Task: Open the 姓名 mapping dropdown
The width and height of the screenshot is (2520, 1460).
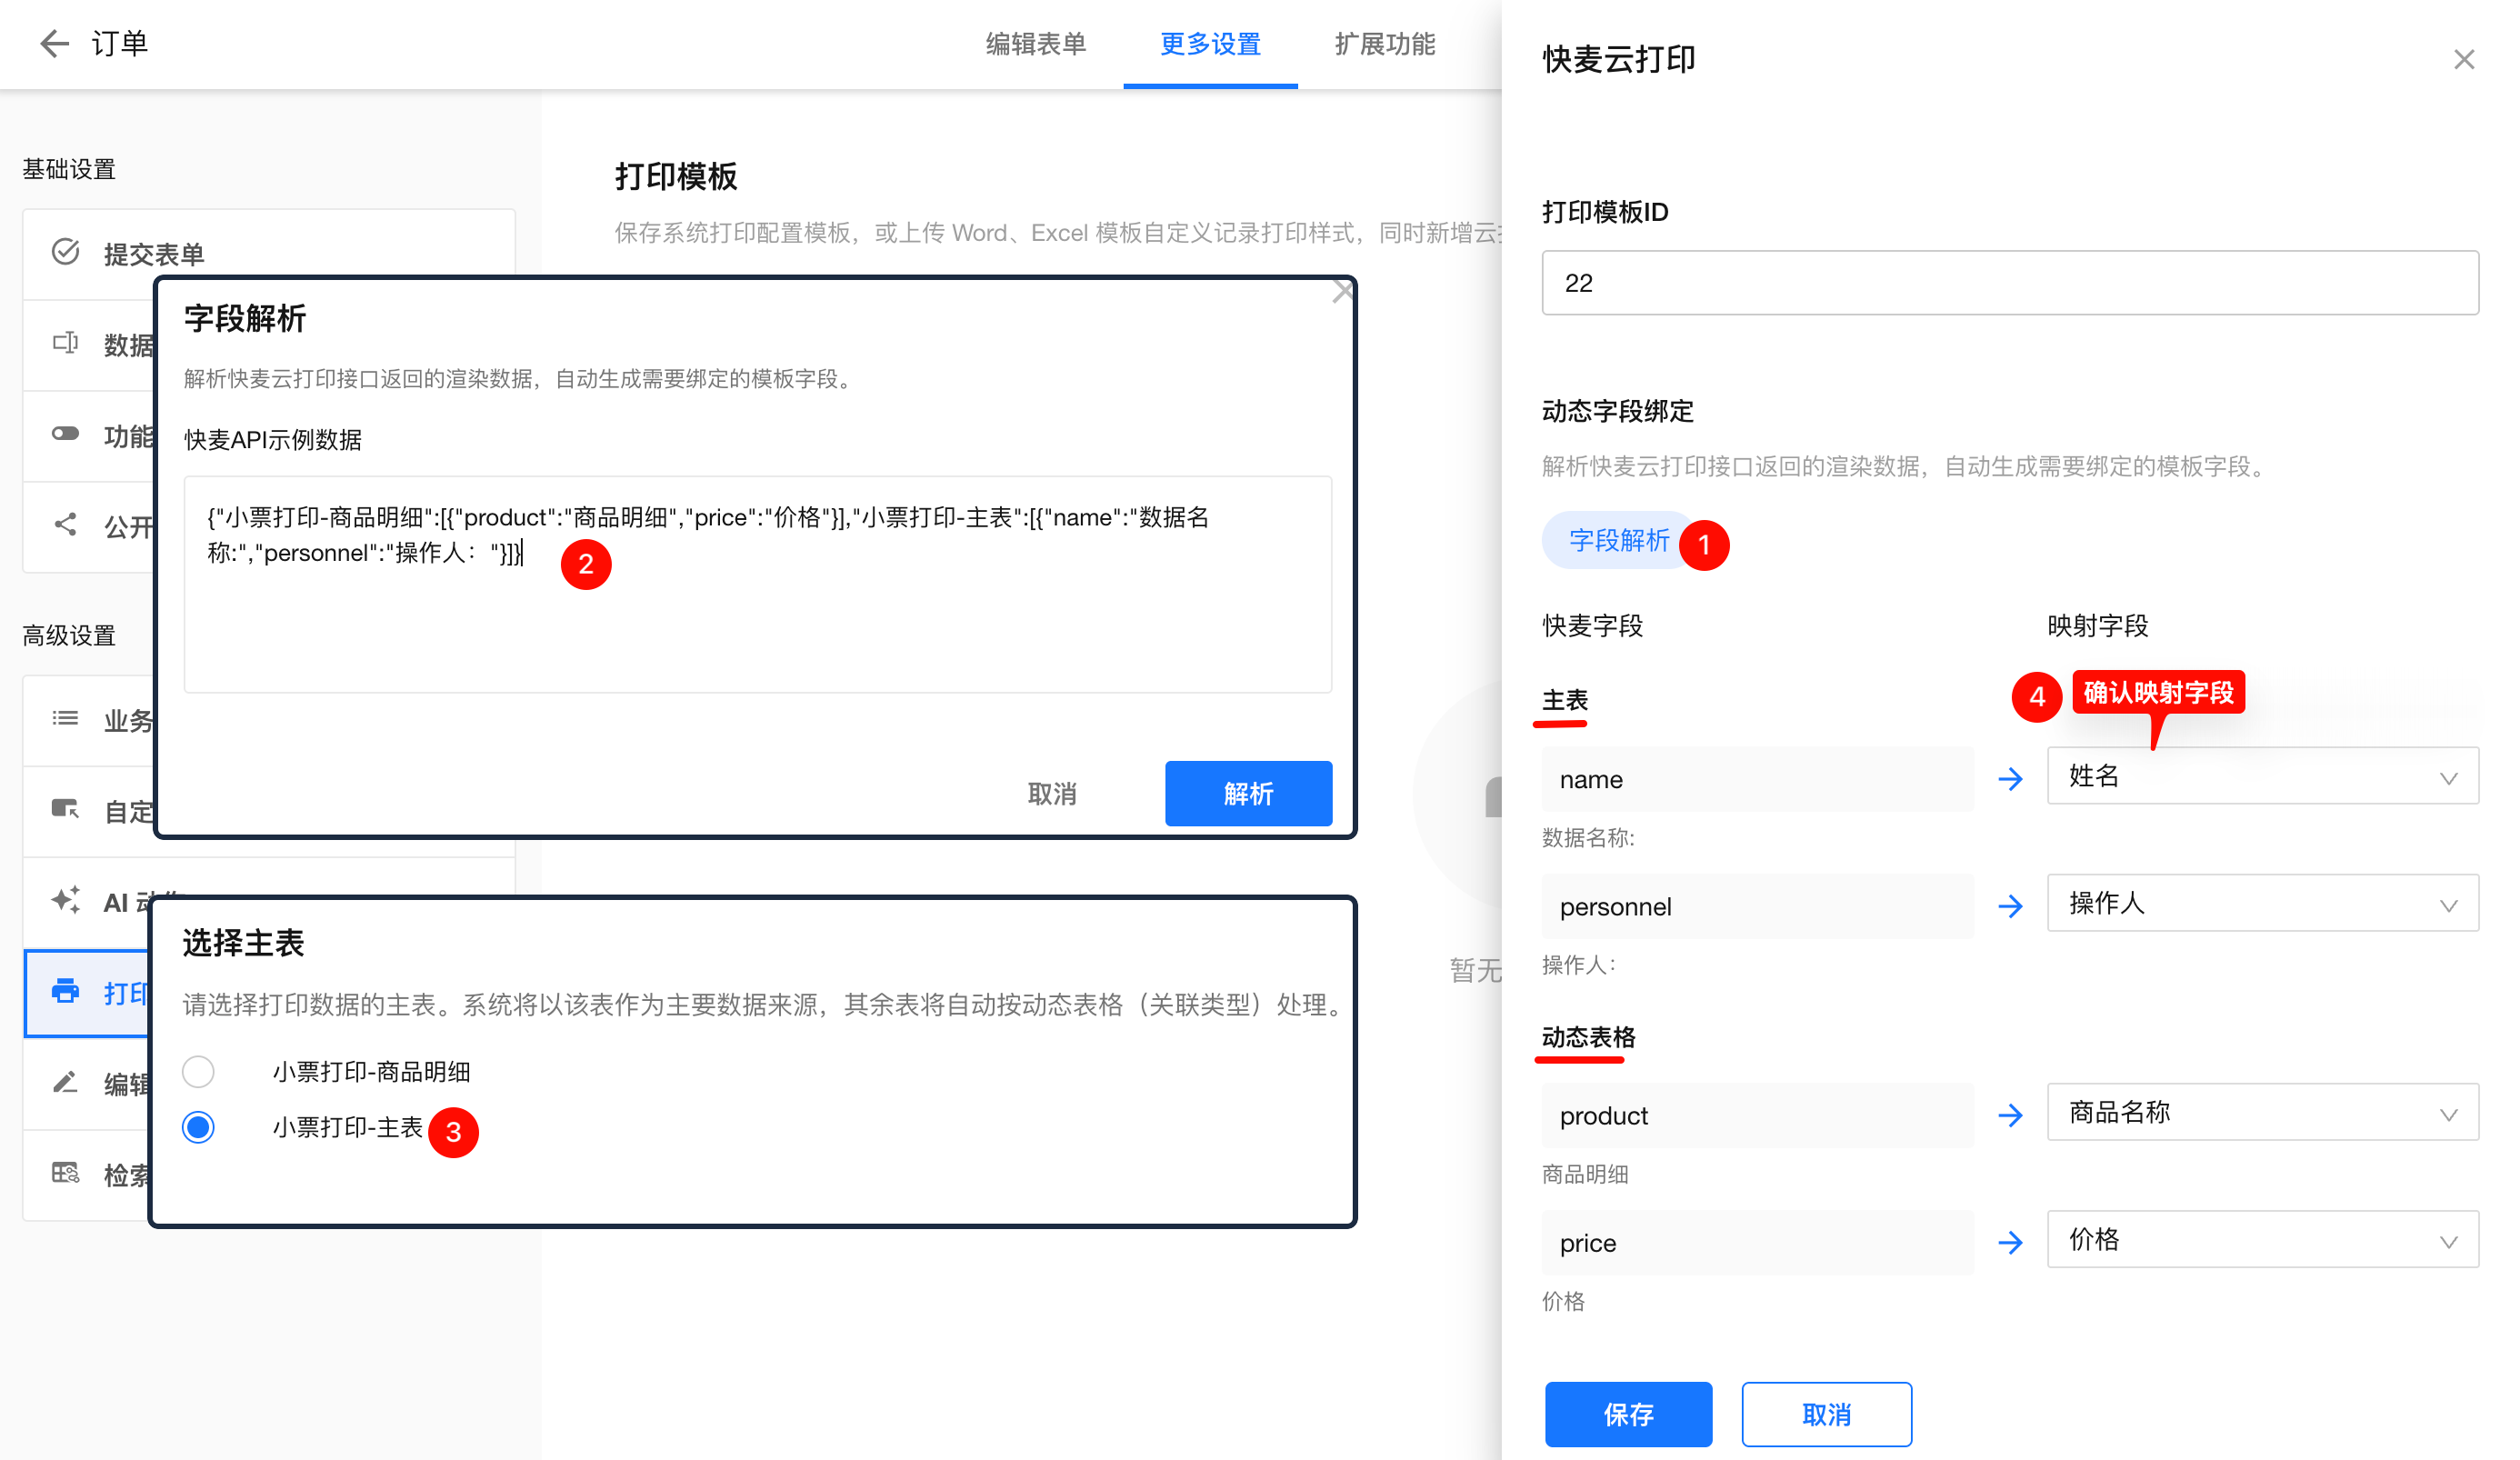Action: point(2262,777)
